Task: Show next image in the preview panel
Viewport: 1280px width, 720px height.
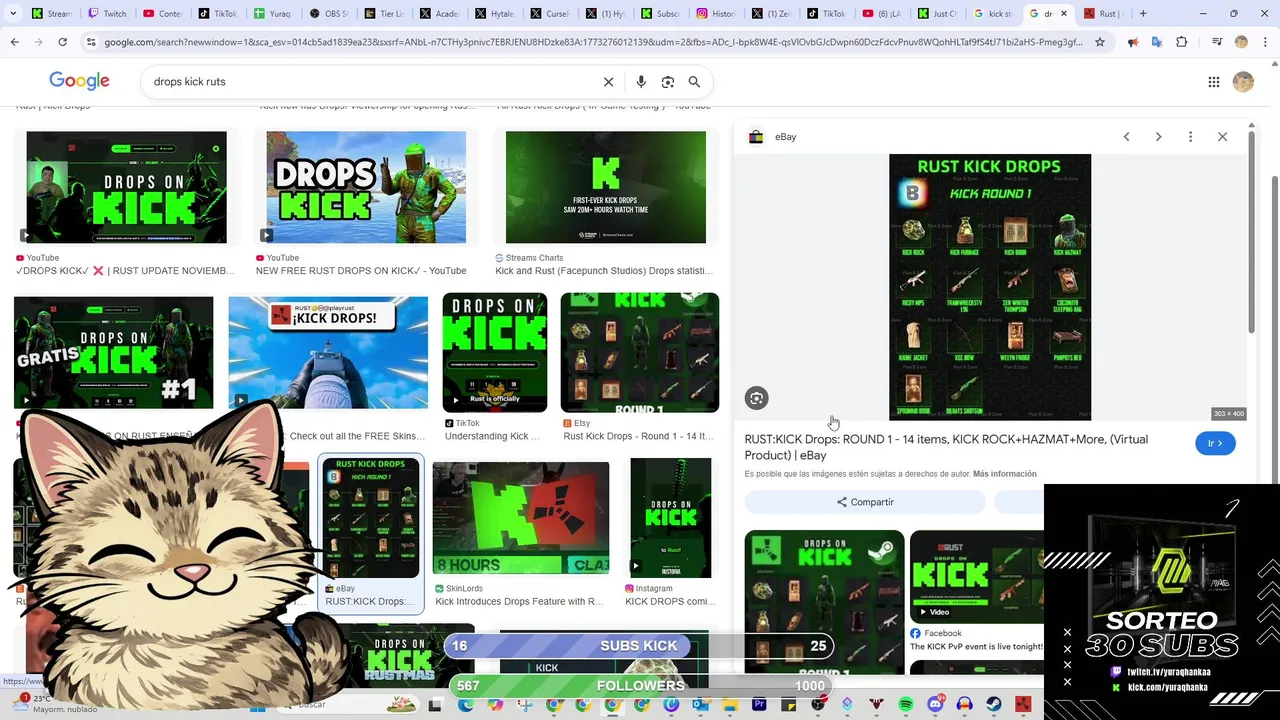Action: coord(1158,137)
